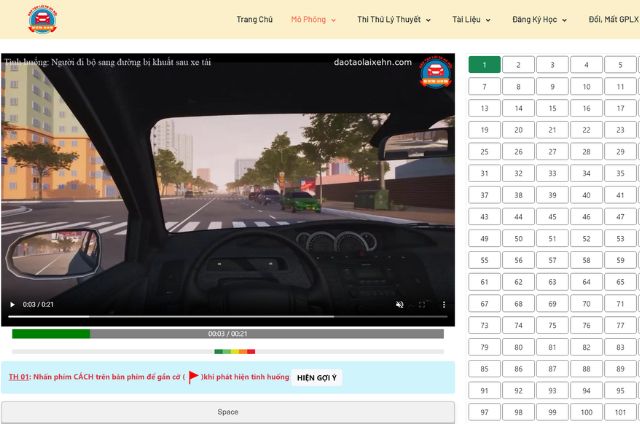The image size is (640, 427).
Task: Select situation 83
Action: [x=620, y=347]
